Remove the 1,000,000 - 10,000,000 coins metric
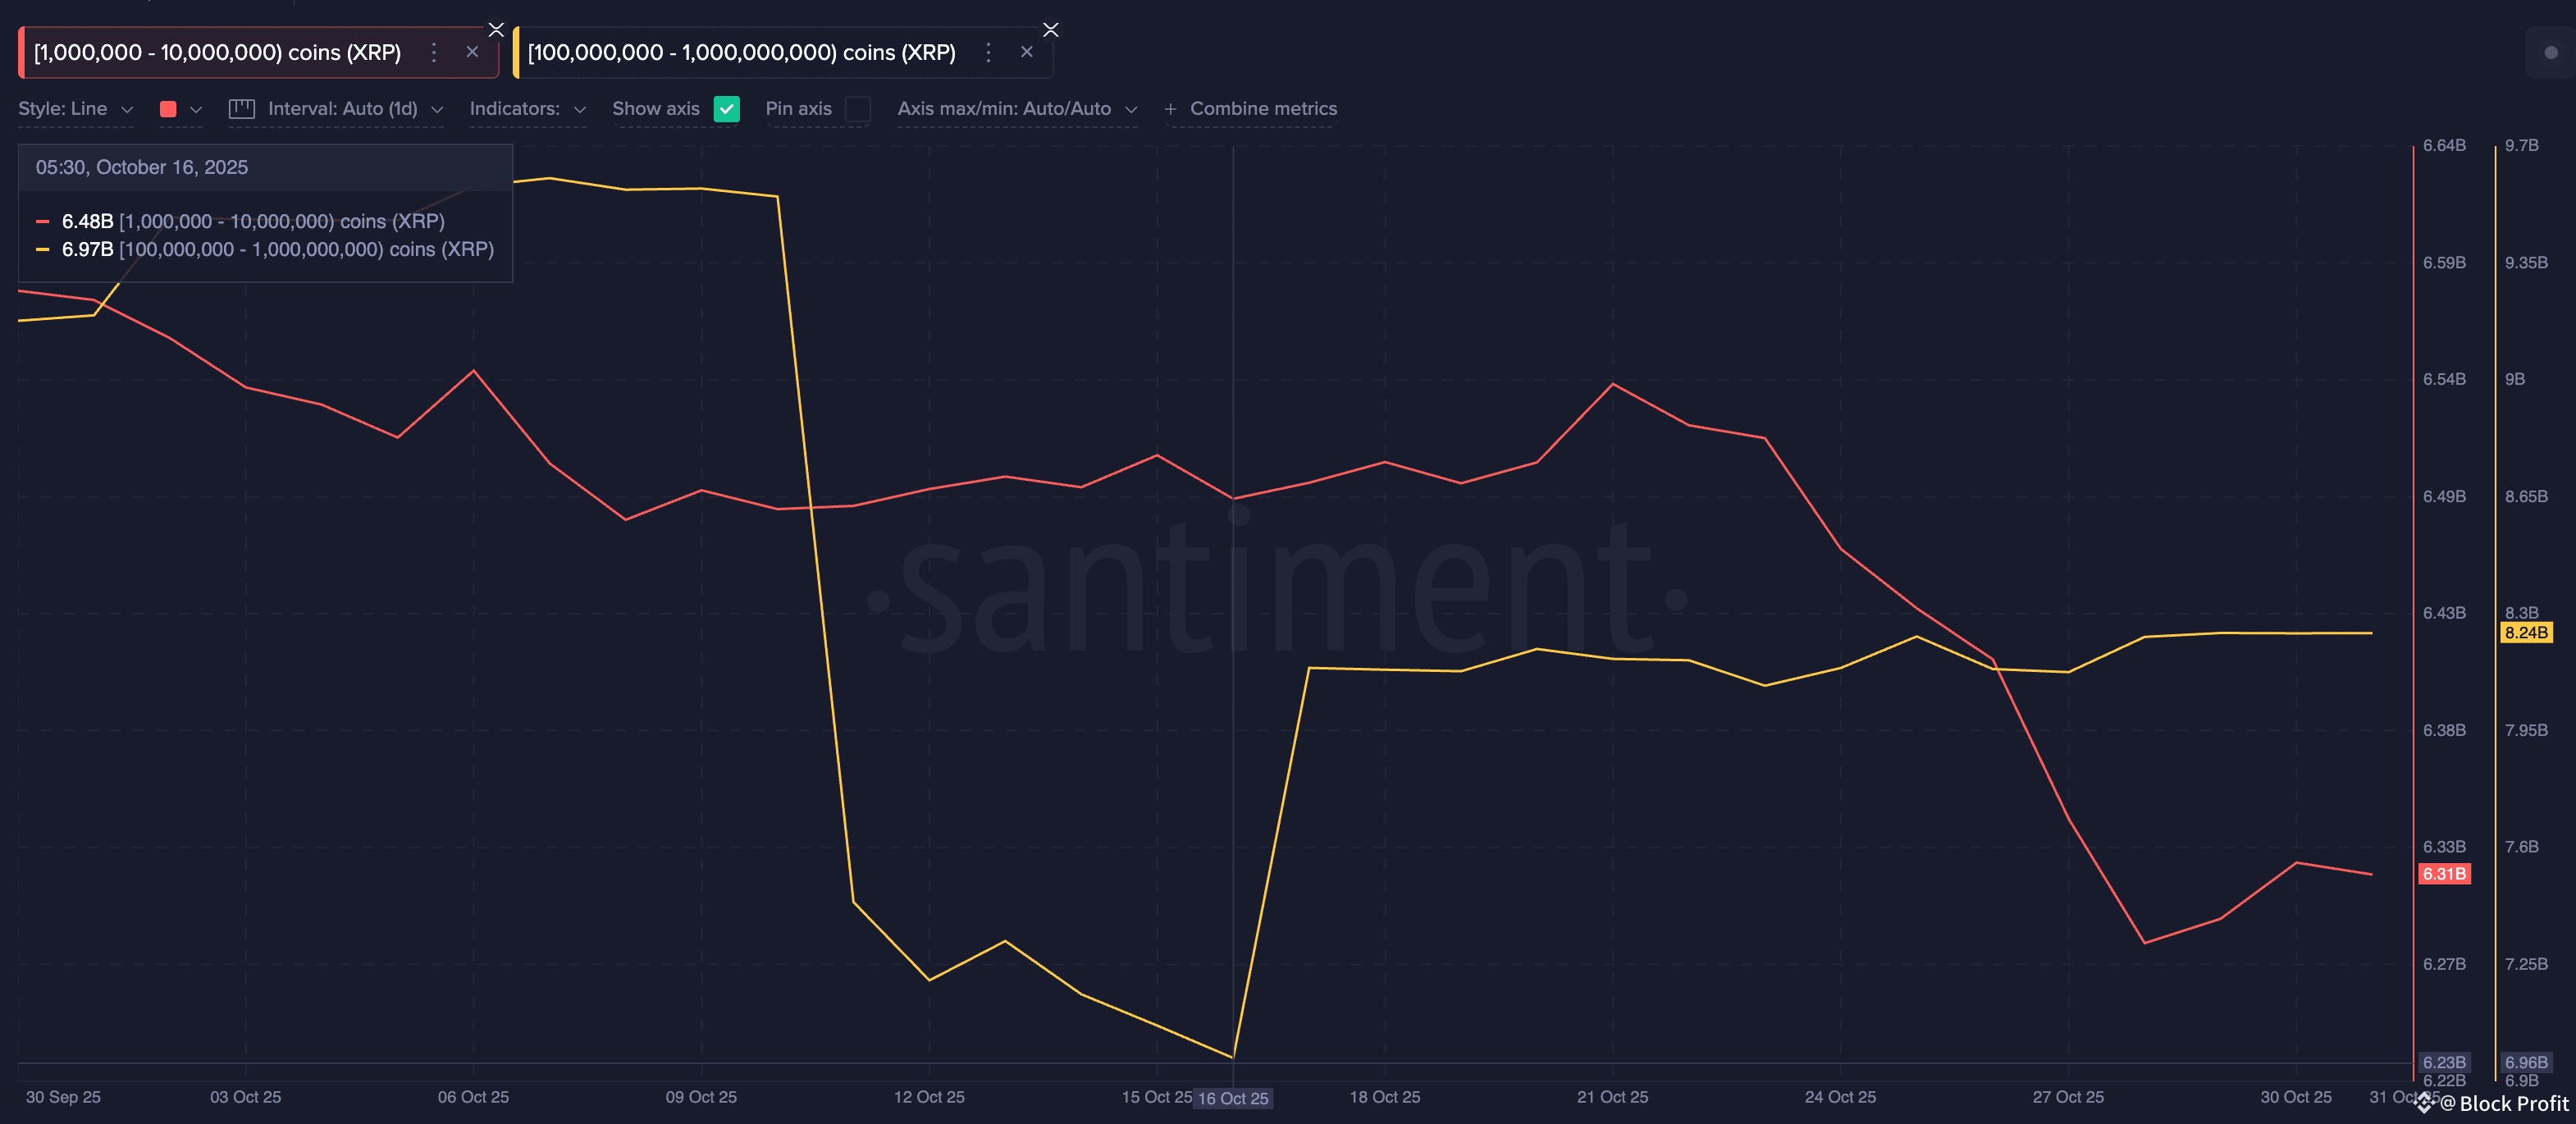Screen dimensions: 2576x1124 click(x=472, y=52)
